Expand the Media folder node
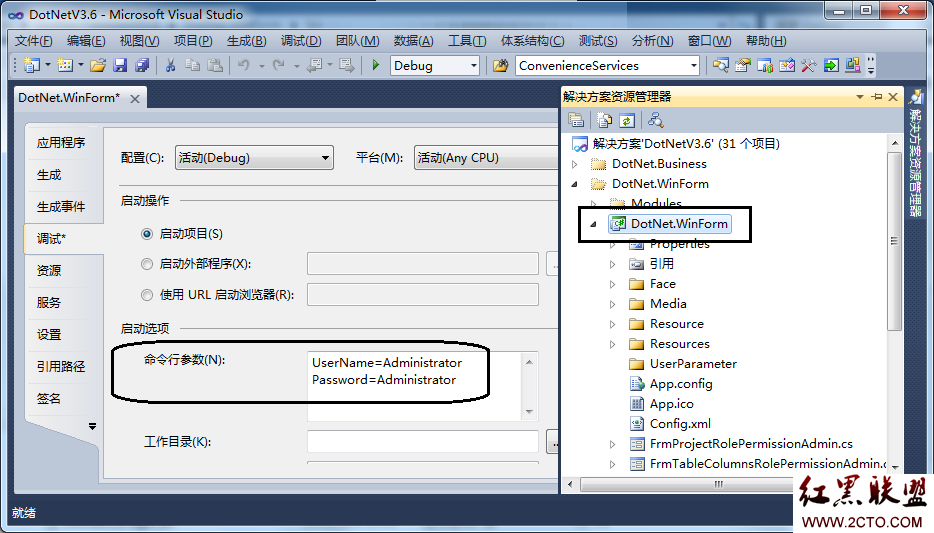The width and height of the screenshot is (934, 533). coord(612,304)
